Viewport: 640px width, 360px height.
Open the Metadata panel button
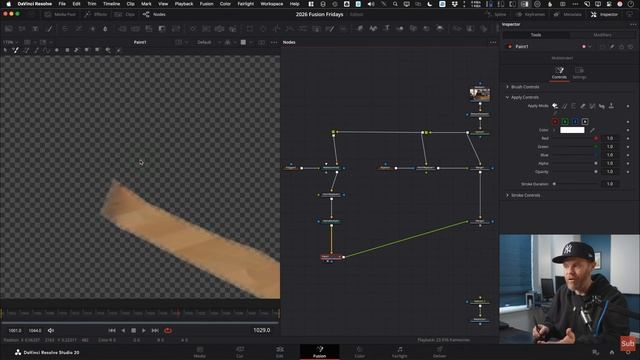pyautogui.click(x=567, y=14)
